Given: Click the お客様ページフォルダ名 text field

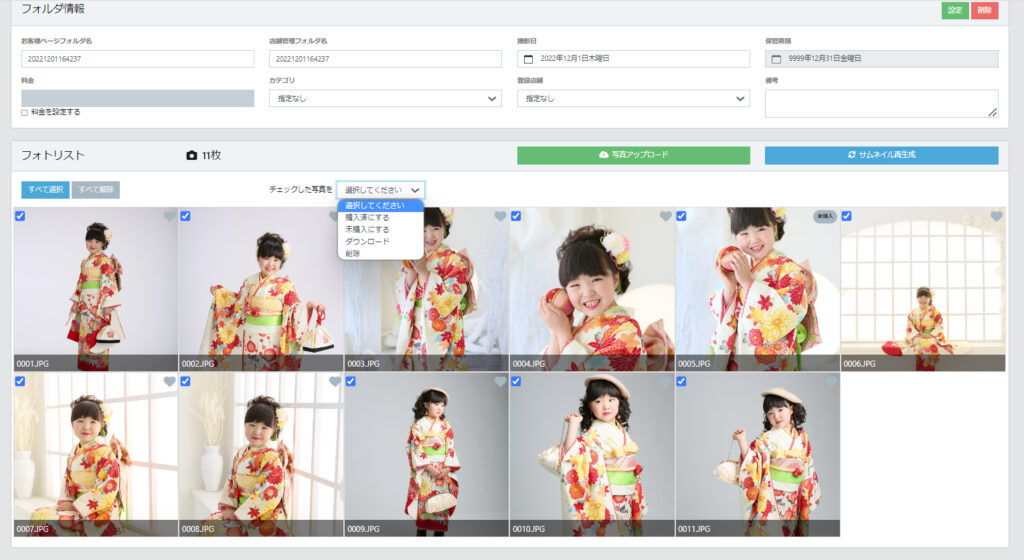Looking at the screenshot, I should (x=137, y=59).
